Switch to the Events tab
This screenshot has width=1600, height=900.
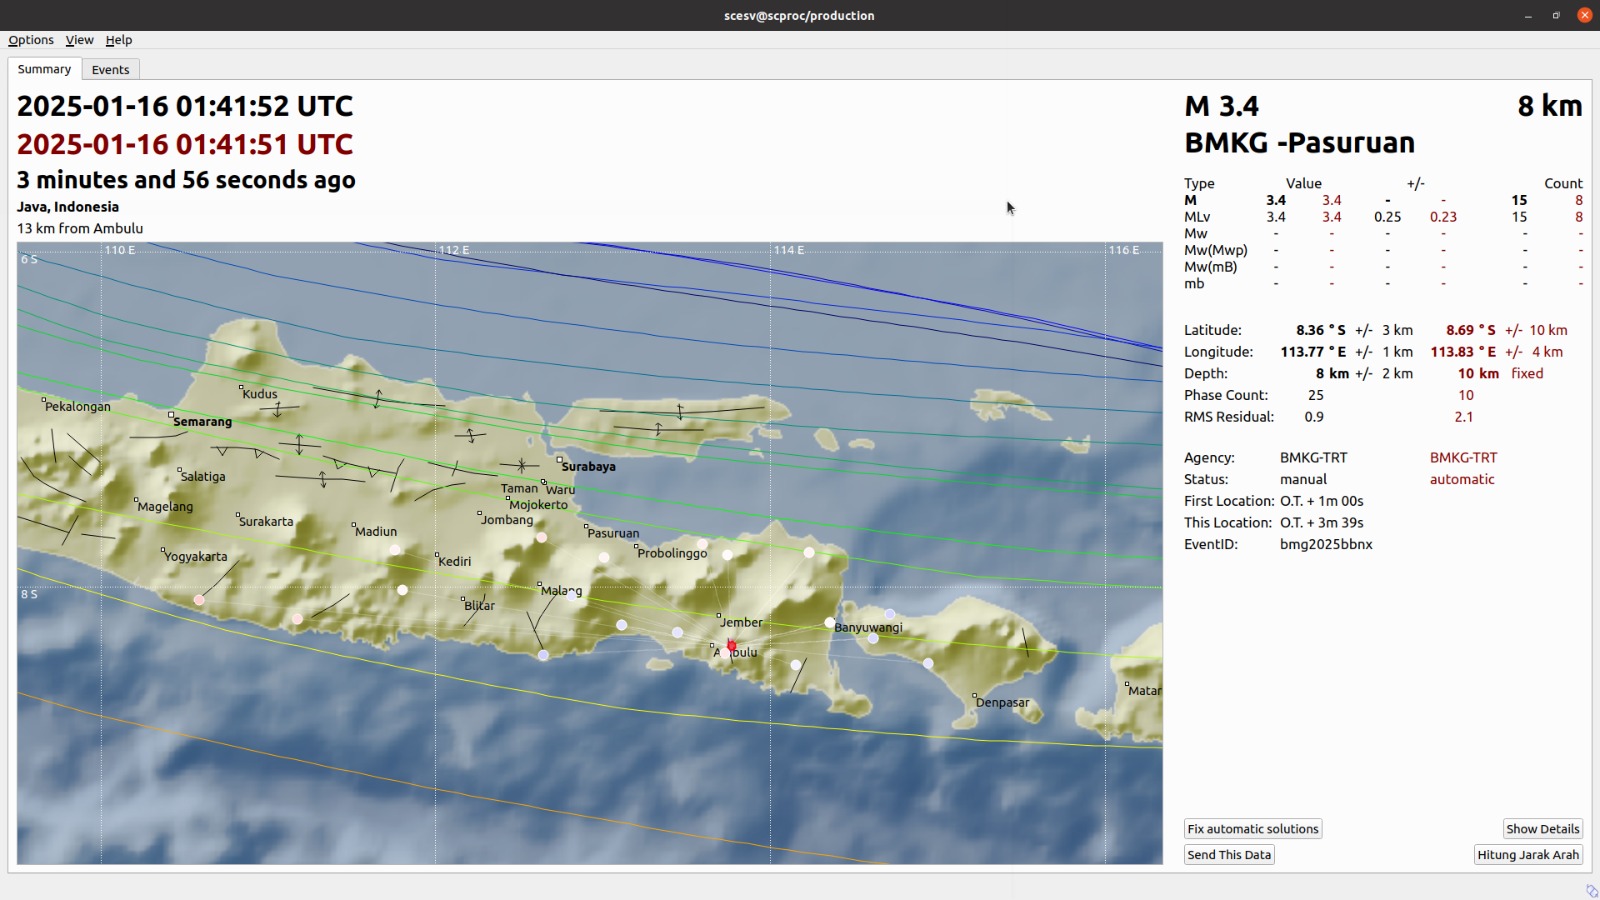point(110,69)
